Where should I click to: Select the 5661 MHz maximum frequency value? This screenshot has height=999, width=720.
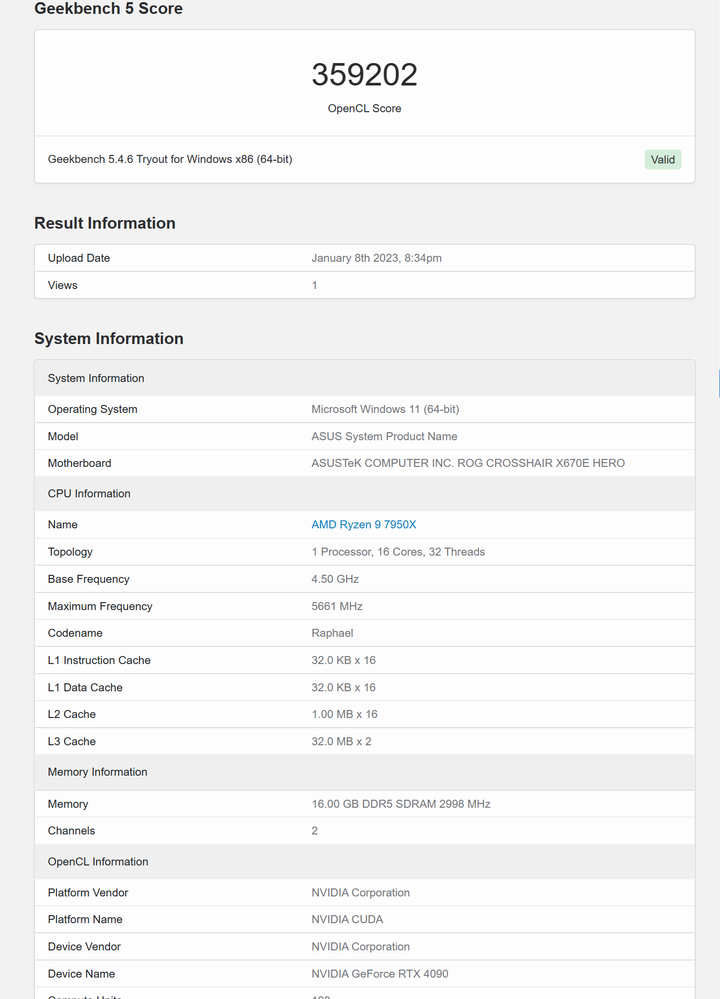tap(337, 607)
